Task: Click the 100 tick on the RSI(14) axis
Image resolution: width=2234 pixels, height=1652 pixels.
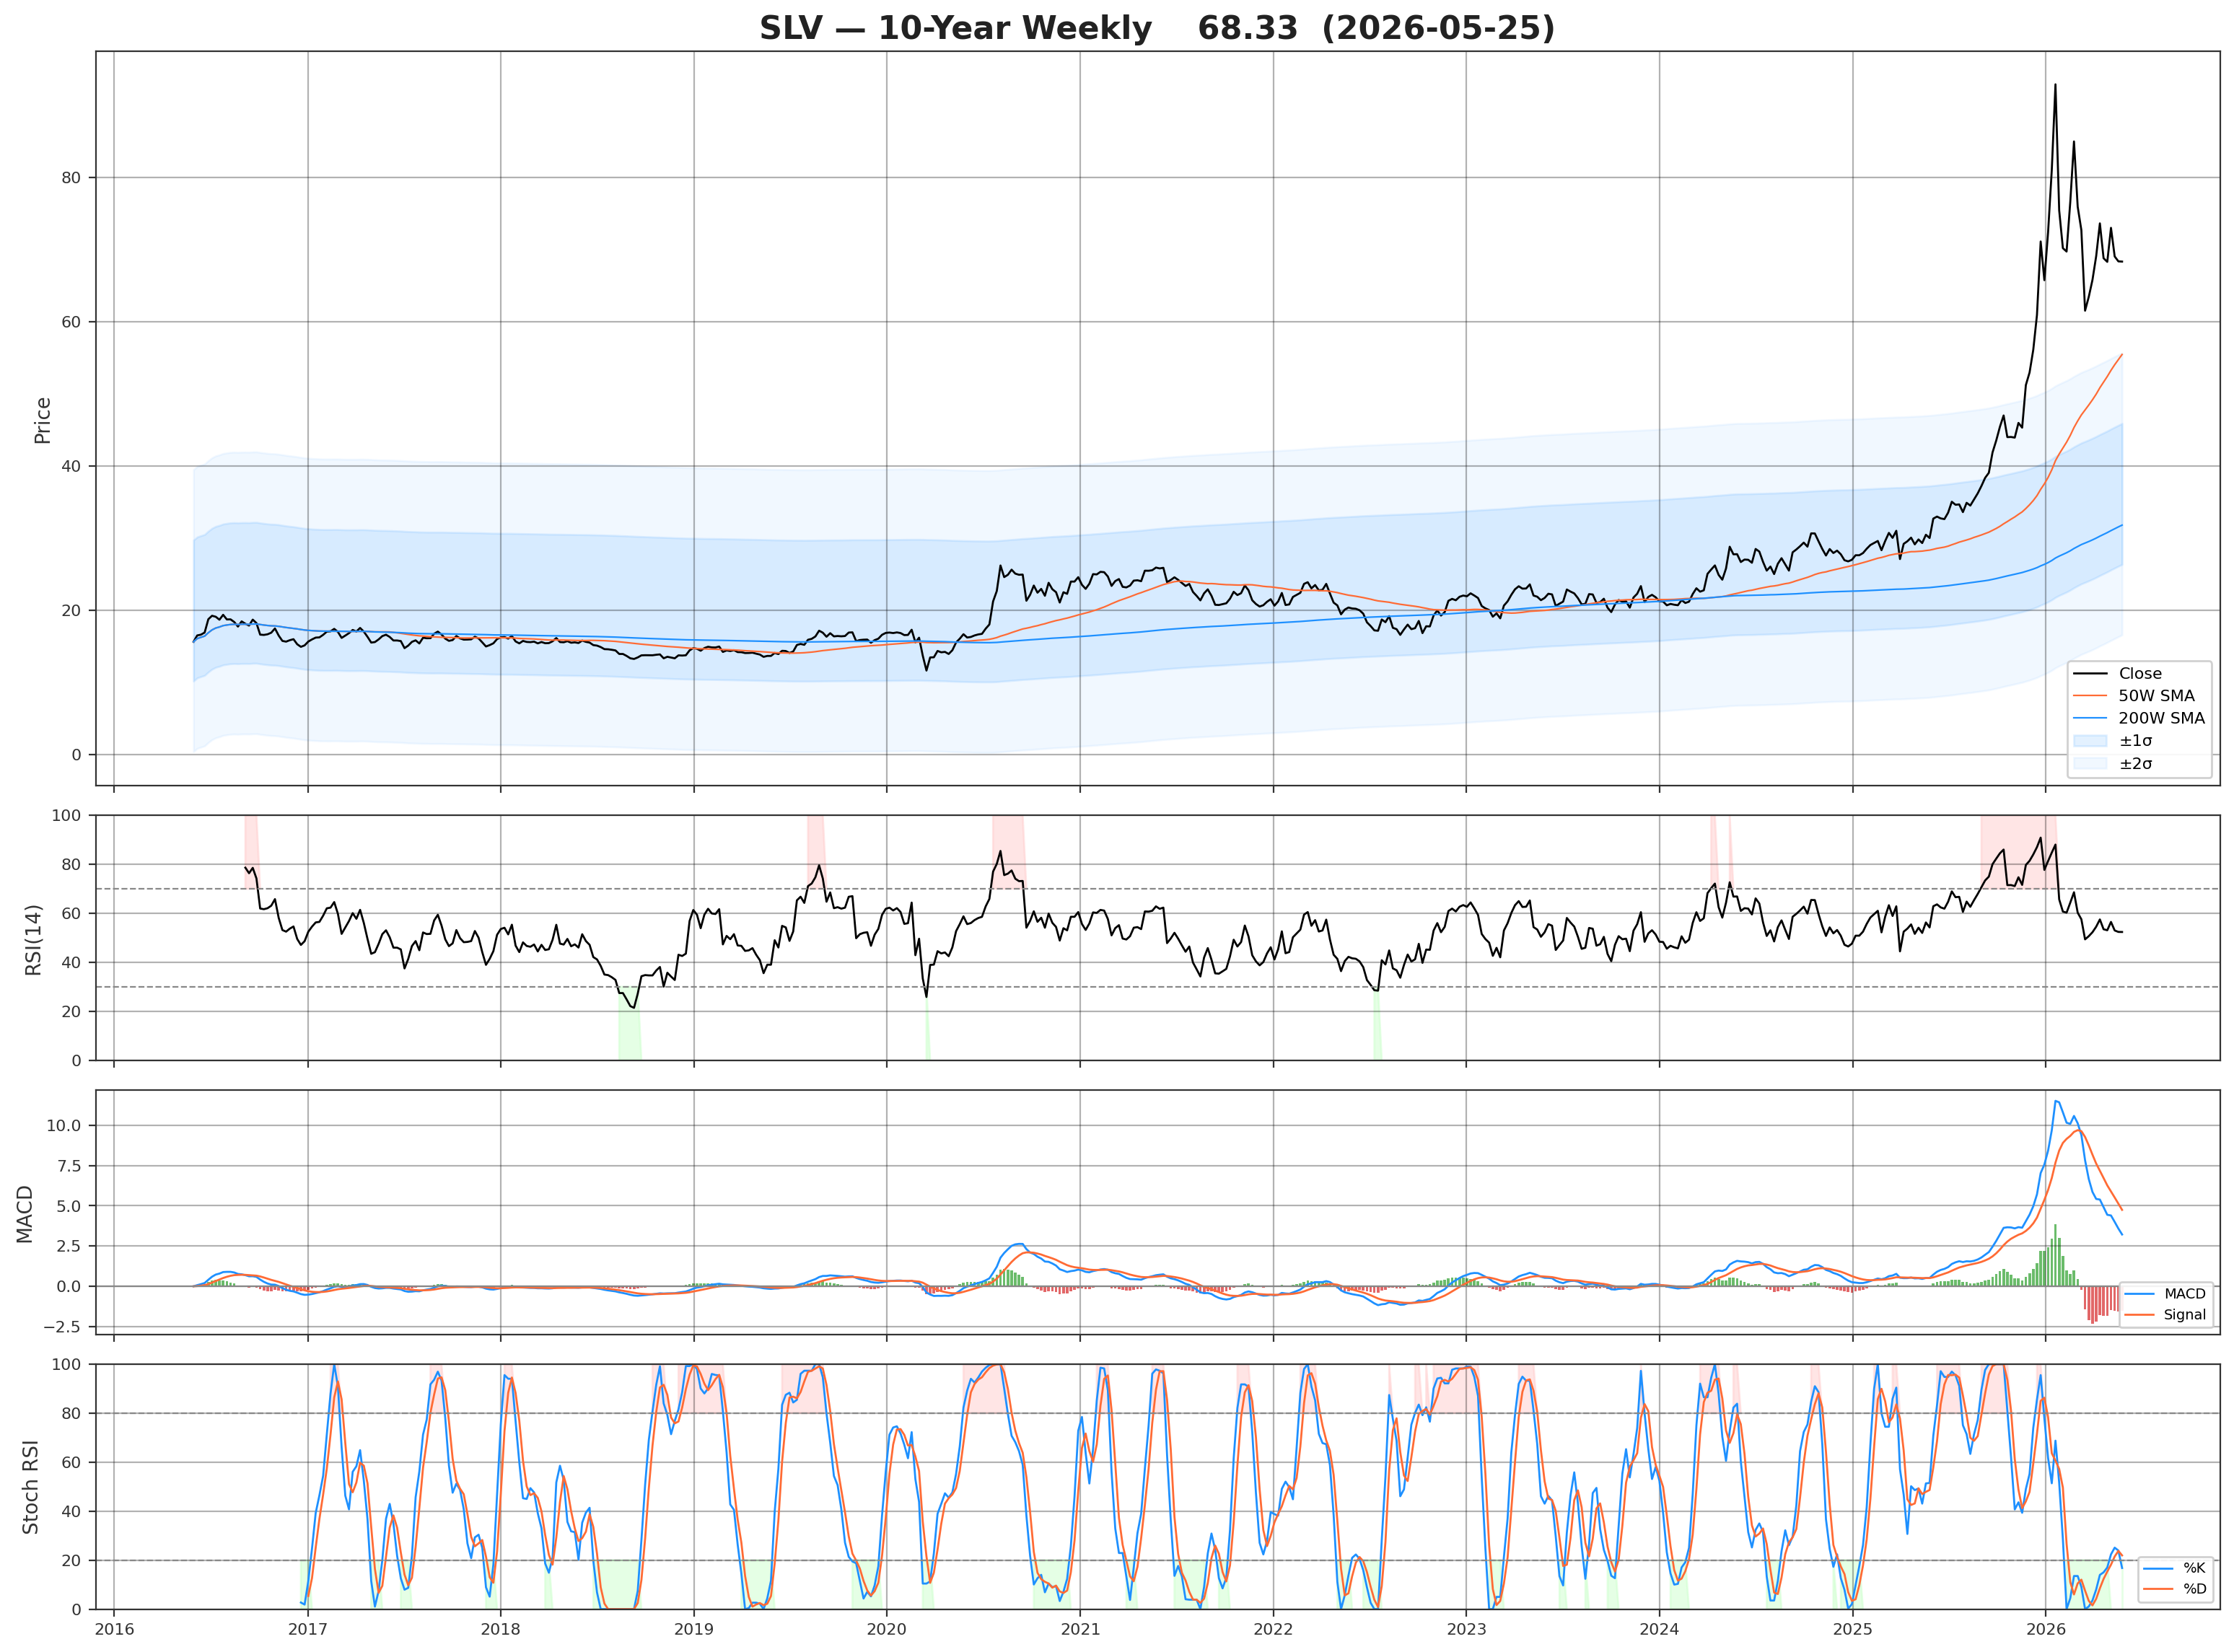Action: coord(66,816)
